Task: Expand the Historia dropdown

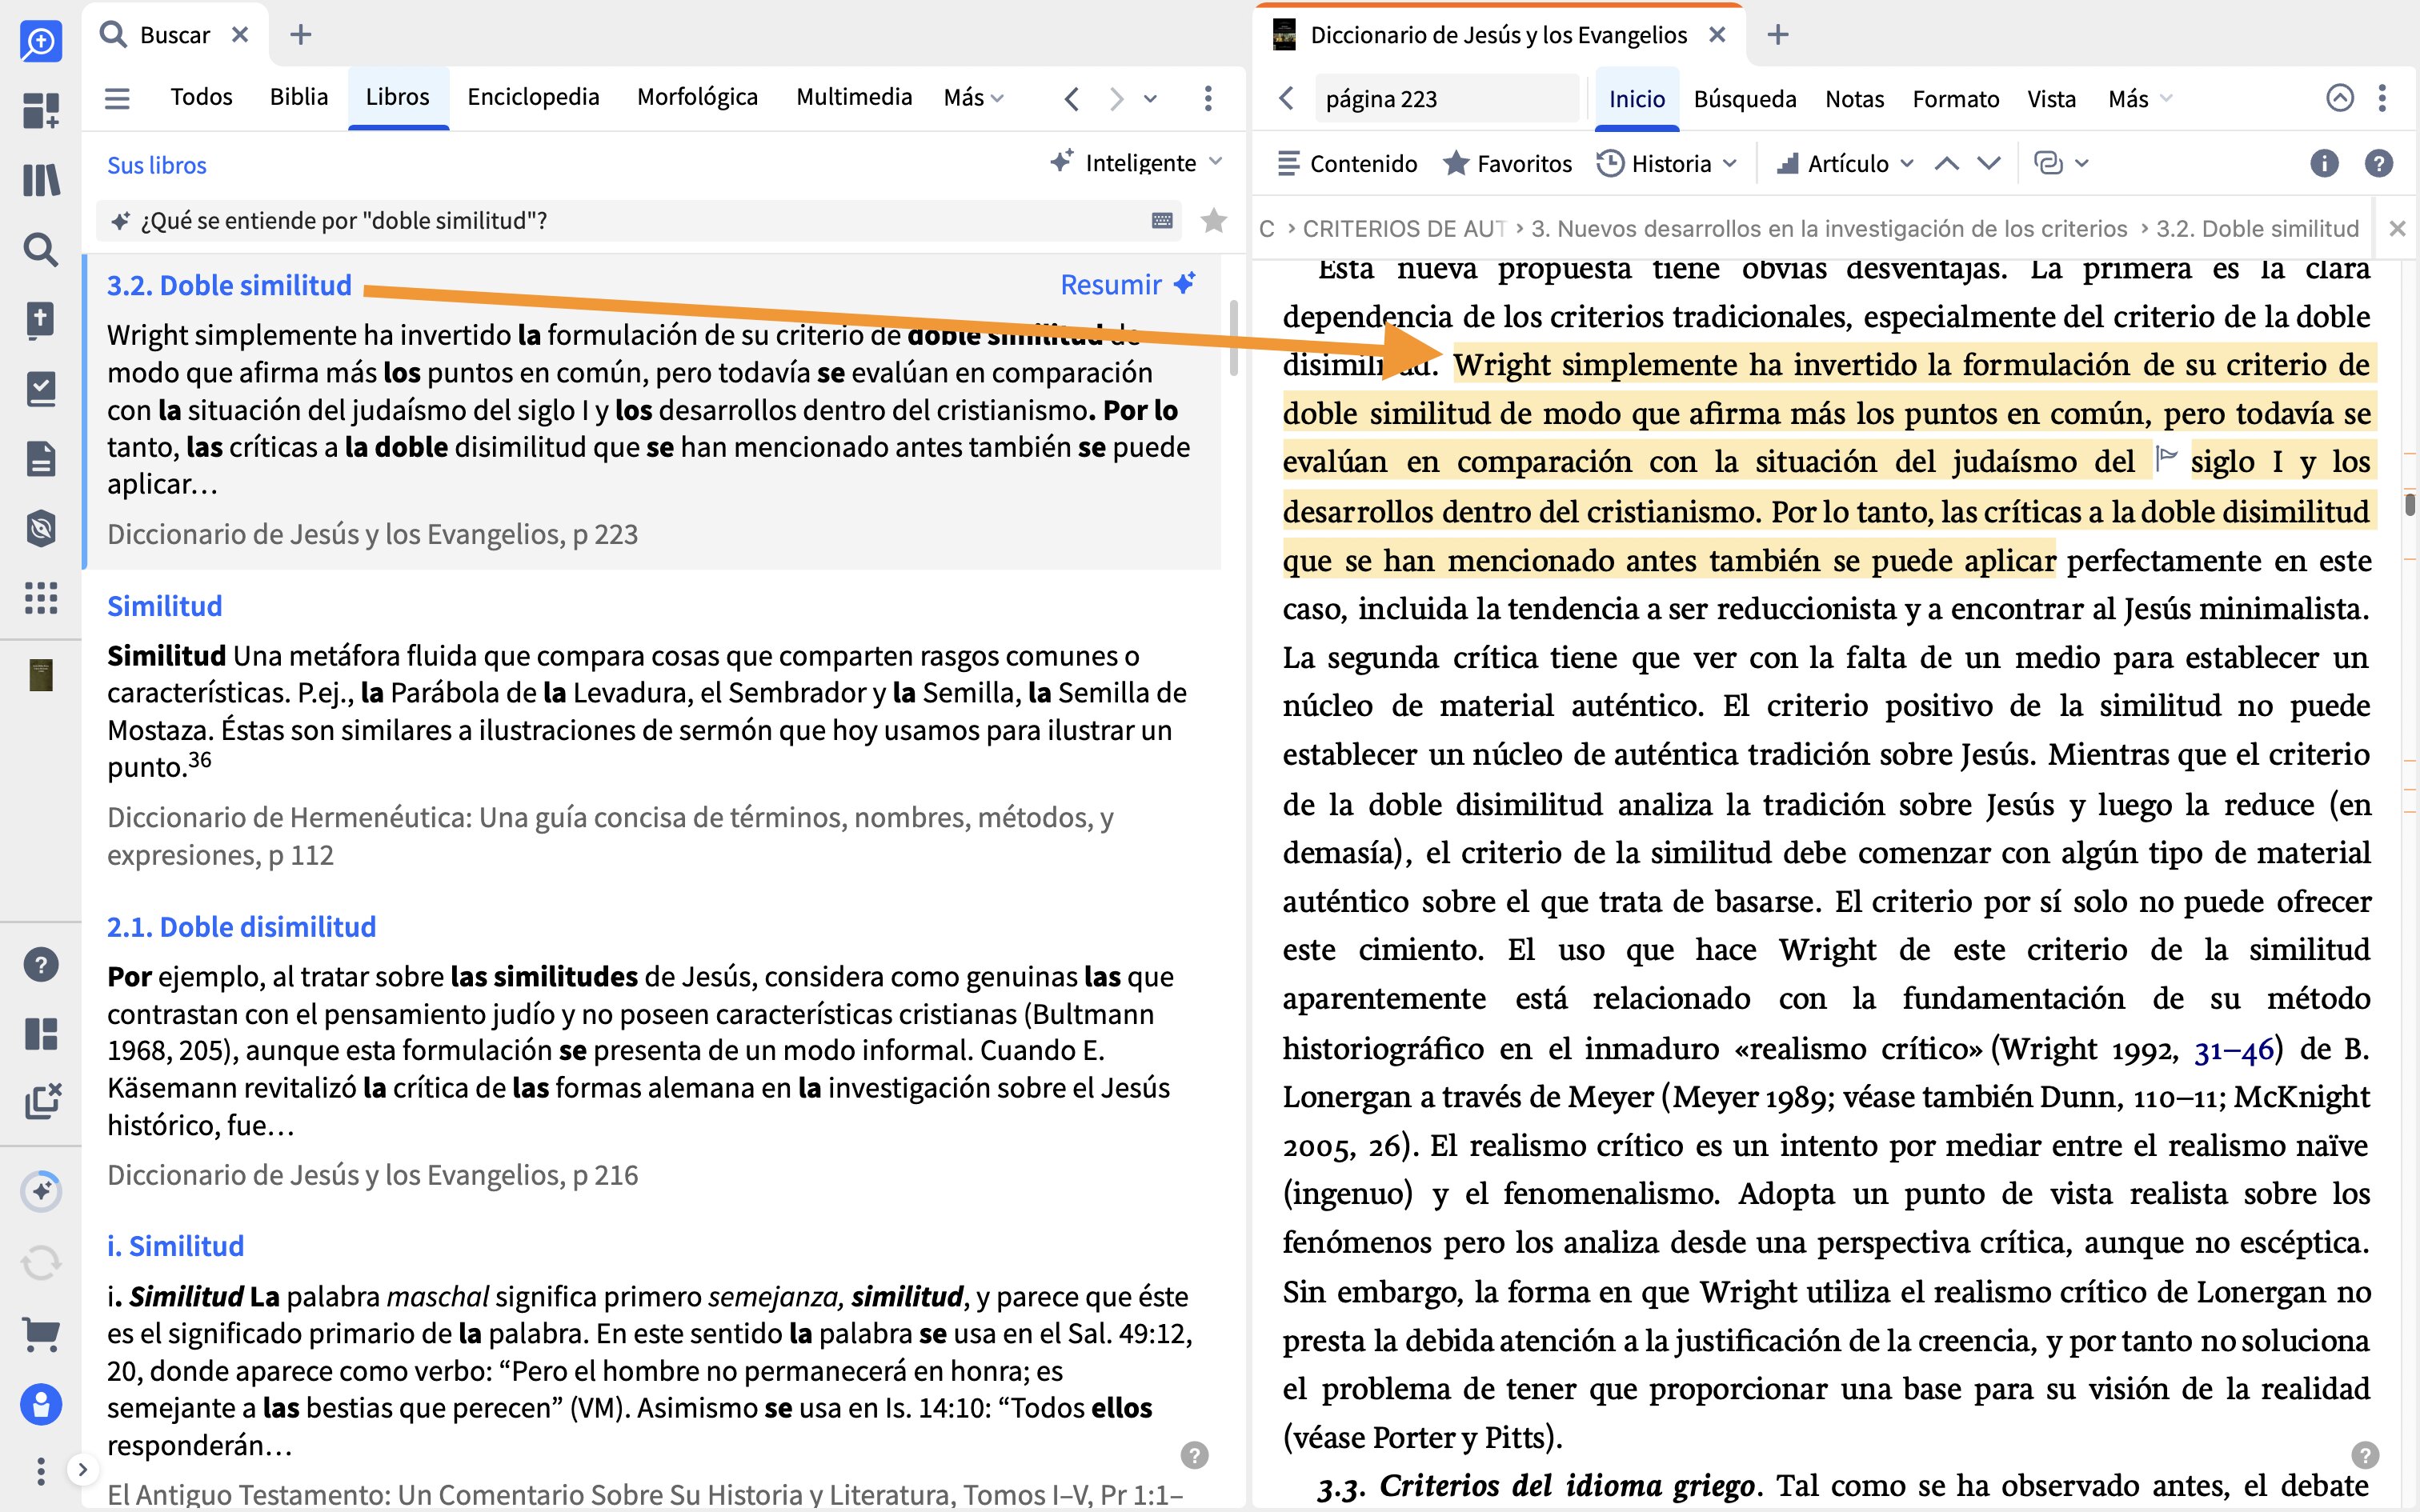Action: coord(1666,163)
